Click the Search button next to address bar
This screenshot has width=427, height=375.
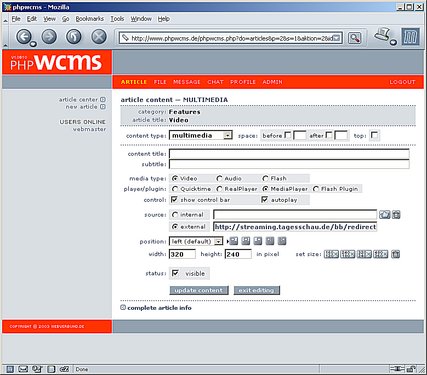(x=355, y=38)
